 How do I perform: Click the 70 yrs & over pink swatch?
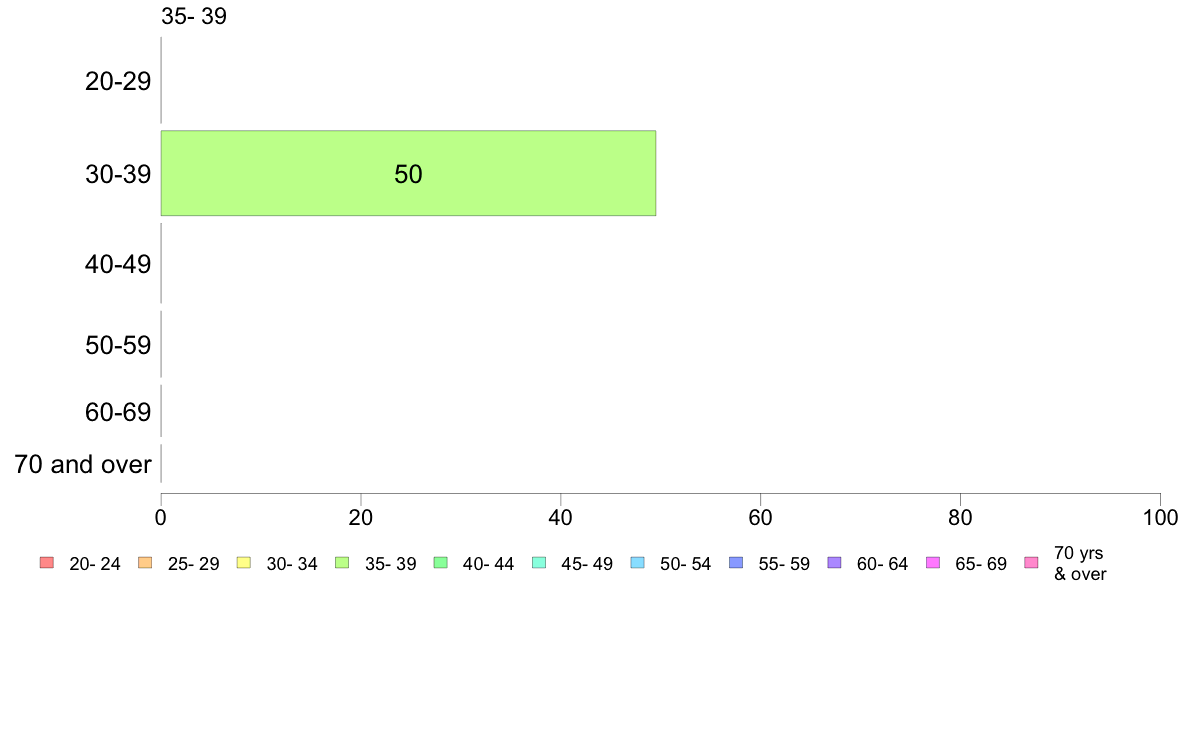[1032, 562]
